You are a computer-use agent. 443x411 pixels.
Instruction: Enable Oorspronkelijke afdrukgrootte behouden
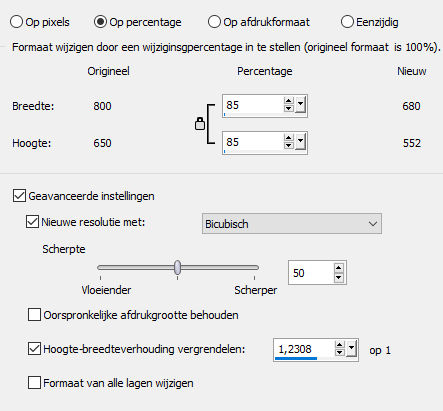click(x=34, y=315)
